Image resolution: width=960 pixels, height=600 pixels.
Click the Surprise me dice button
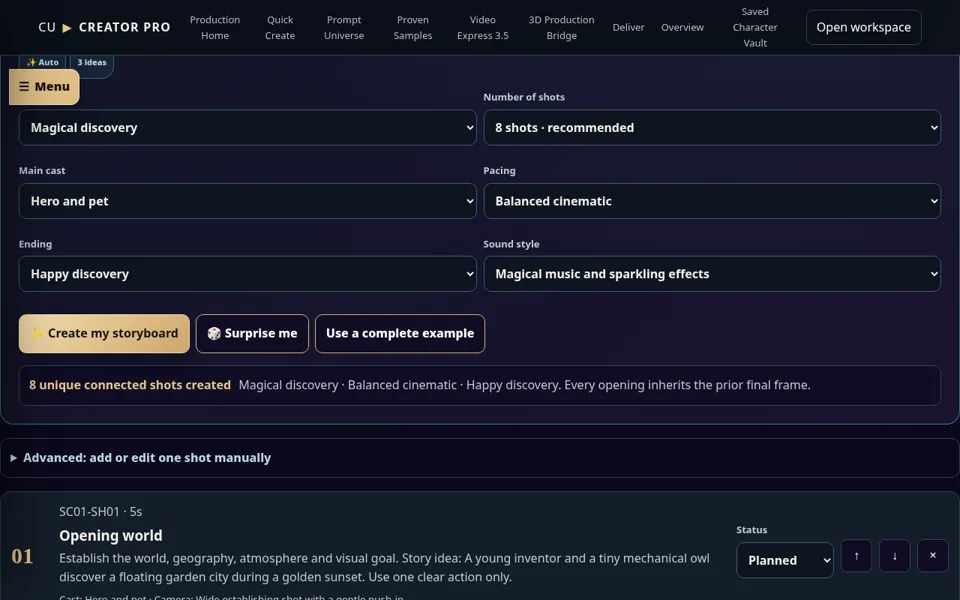pos(252,334)
